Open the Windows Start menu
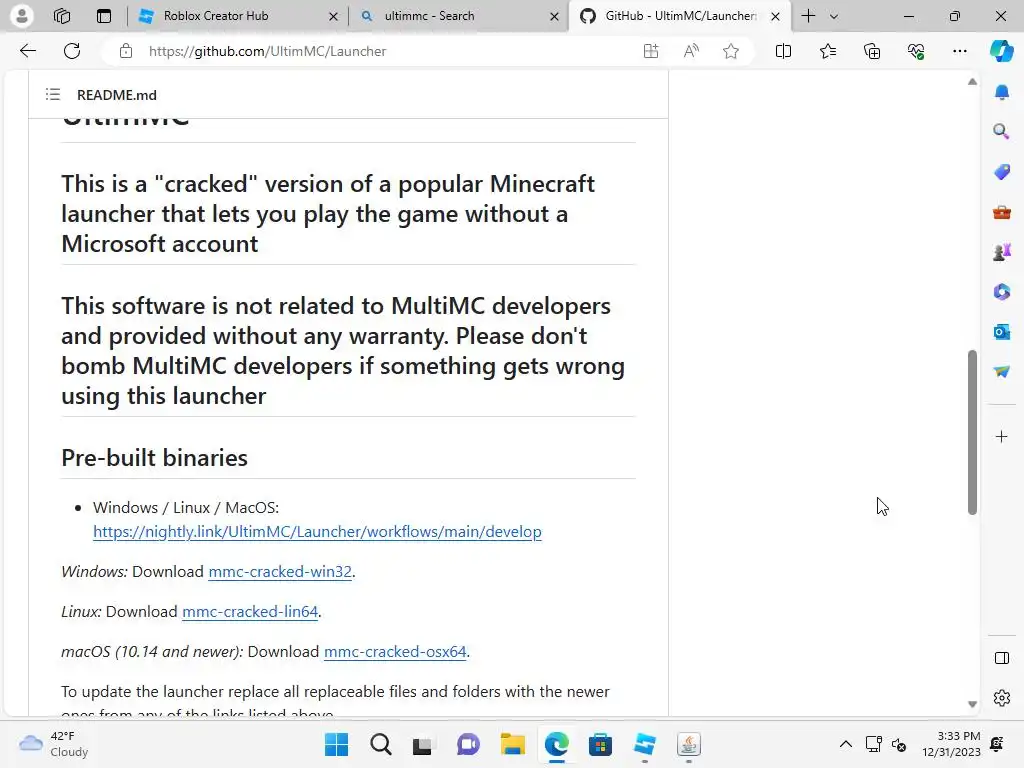This screenshot has width=1024, height=768. (x=337, y=744)
